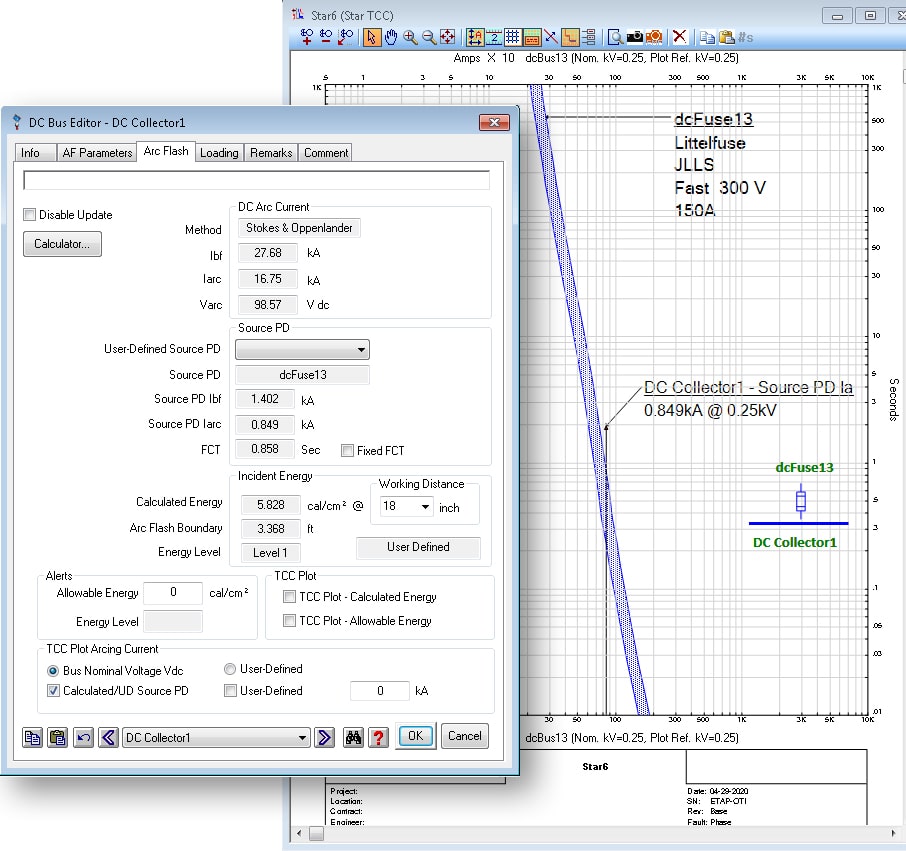
Task: Zoom in with the magnifier plus tool
Action: pyautogui.click(x=409, y=37)
